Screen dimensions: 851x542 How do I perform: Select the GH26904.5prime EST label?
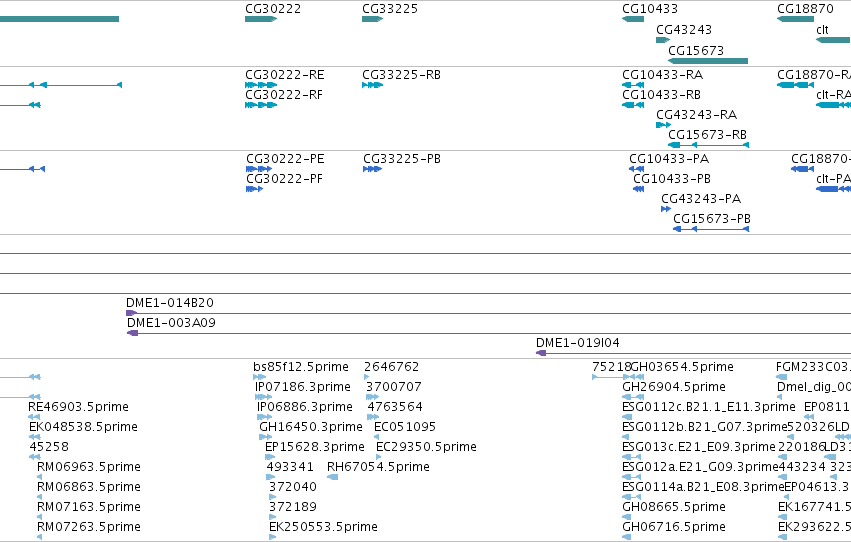[674, 387]
